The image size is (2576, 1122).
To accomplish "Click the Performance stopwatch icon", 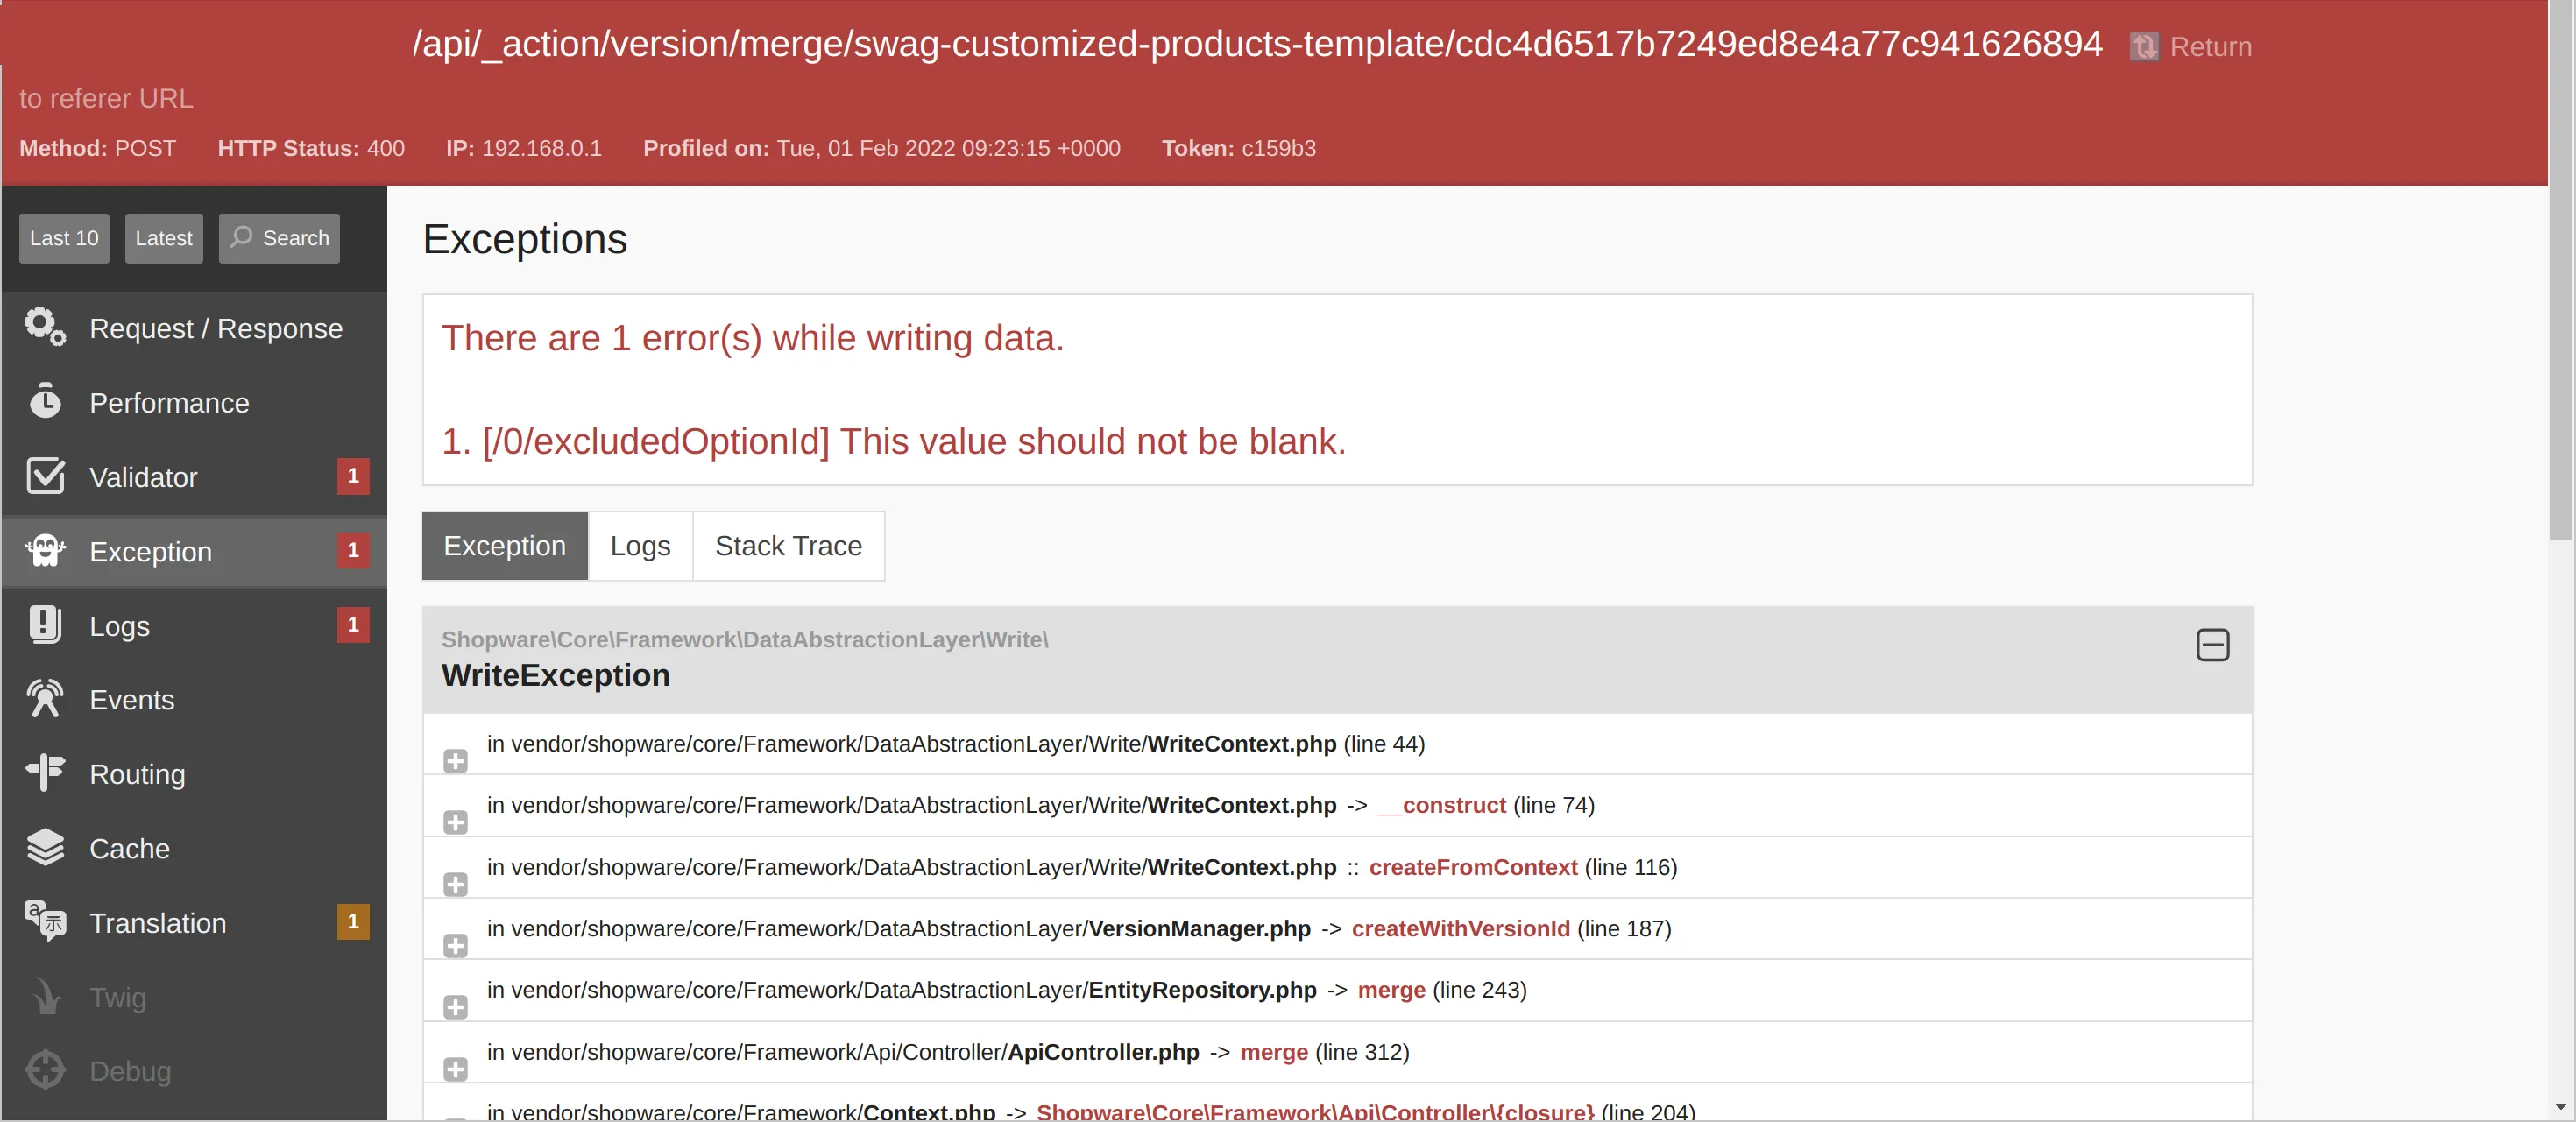I will click(x=45, y=401).
